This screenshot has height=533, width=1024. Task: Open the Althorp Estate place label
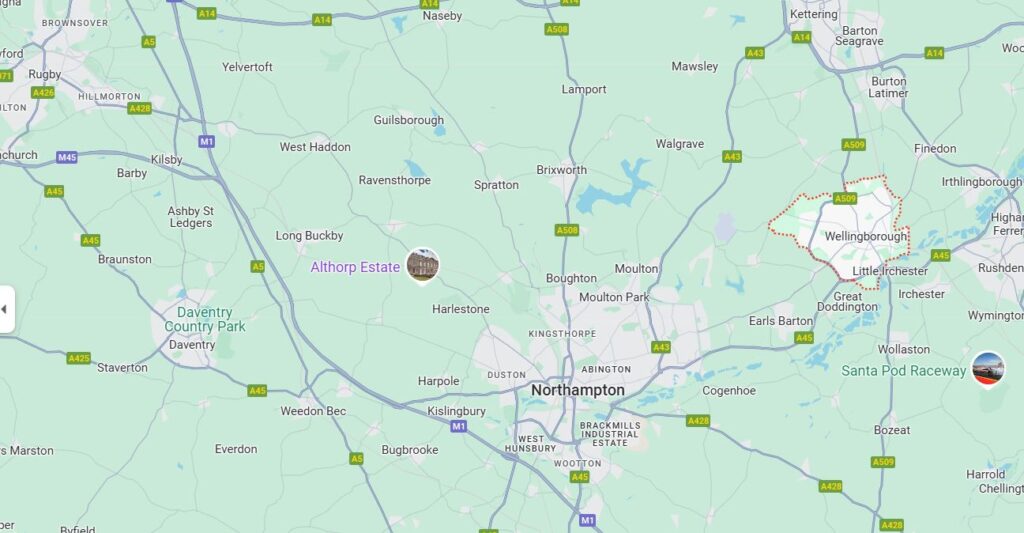(x=355, y=266)
